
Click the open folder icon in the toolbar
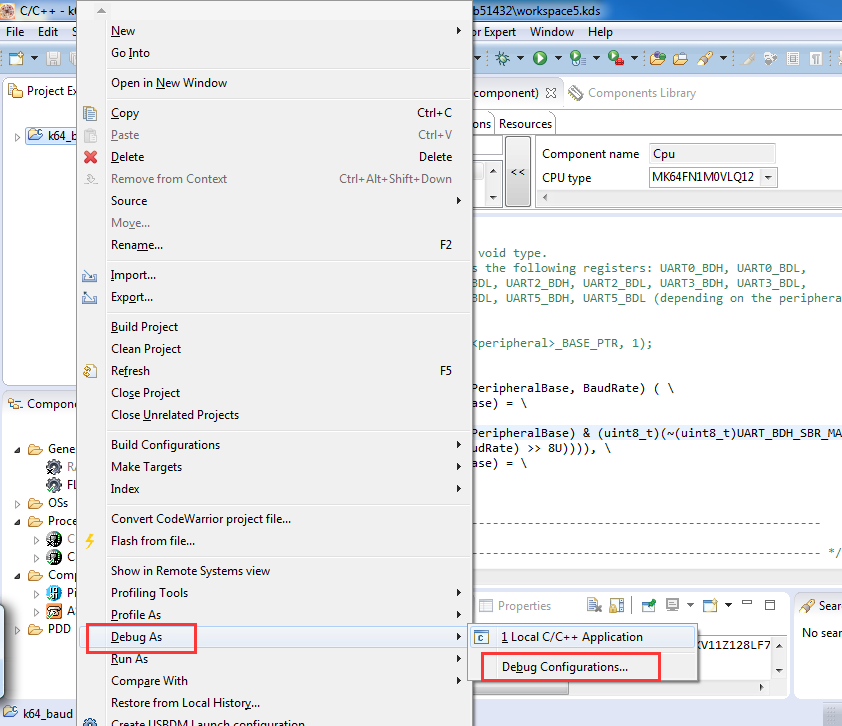click(680, 58)
